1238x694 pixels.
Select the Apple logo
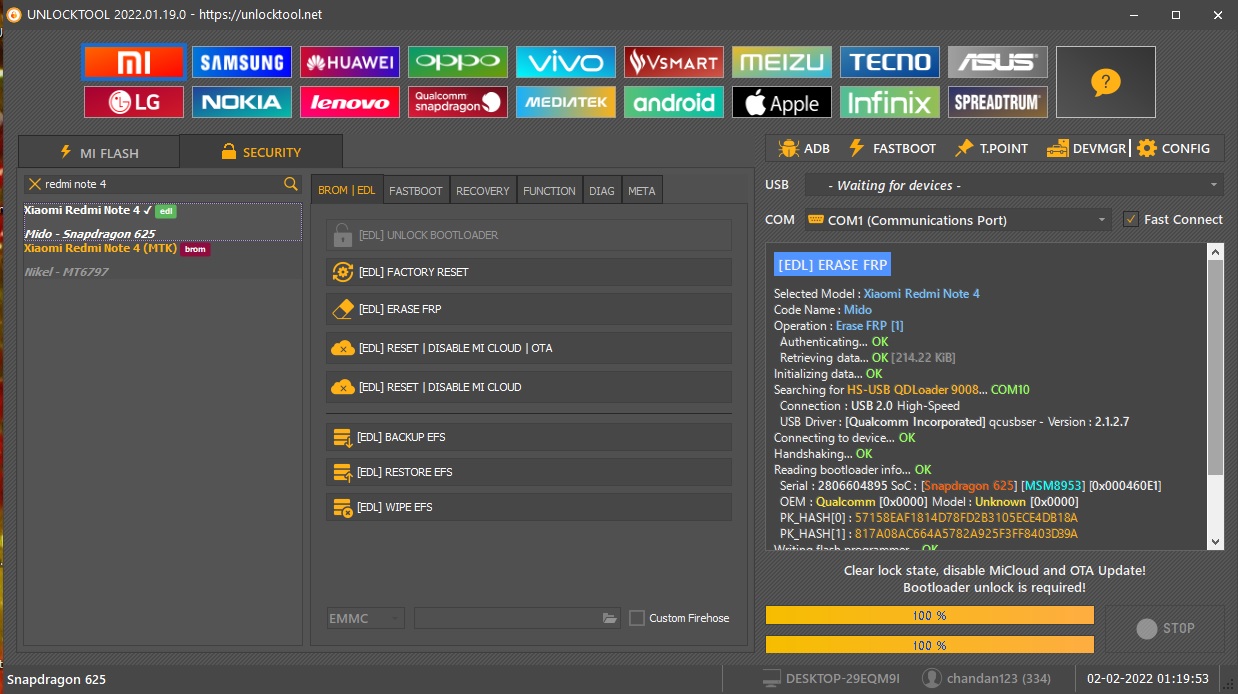click(x=782, y=102)
